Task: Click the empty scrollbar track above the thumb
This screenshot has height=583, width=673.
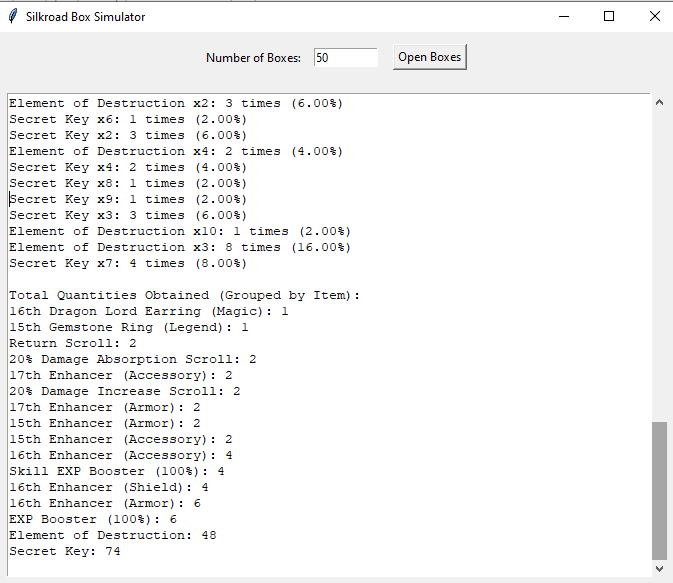Action: 658,260
